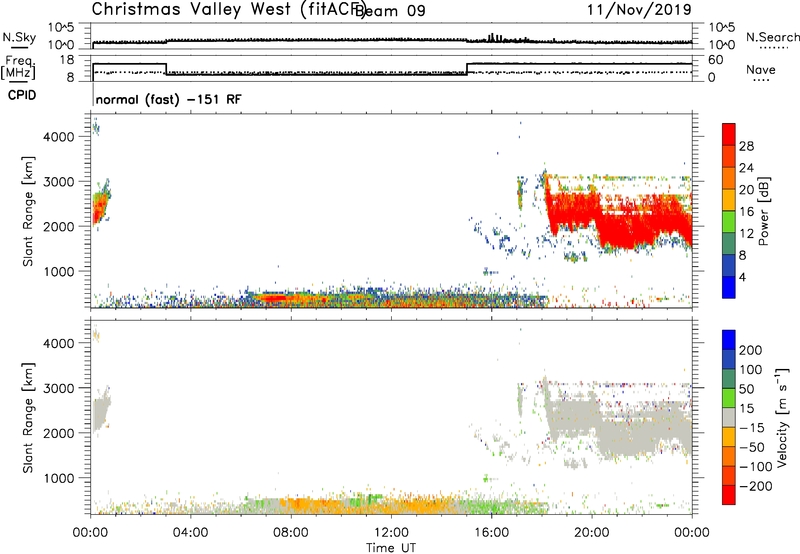Click the power colorbar red segment above 28 dB
The width and height of the screenshot is (800, 554).
(729, 135)
